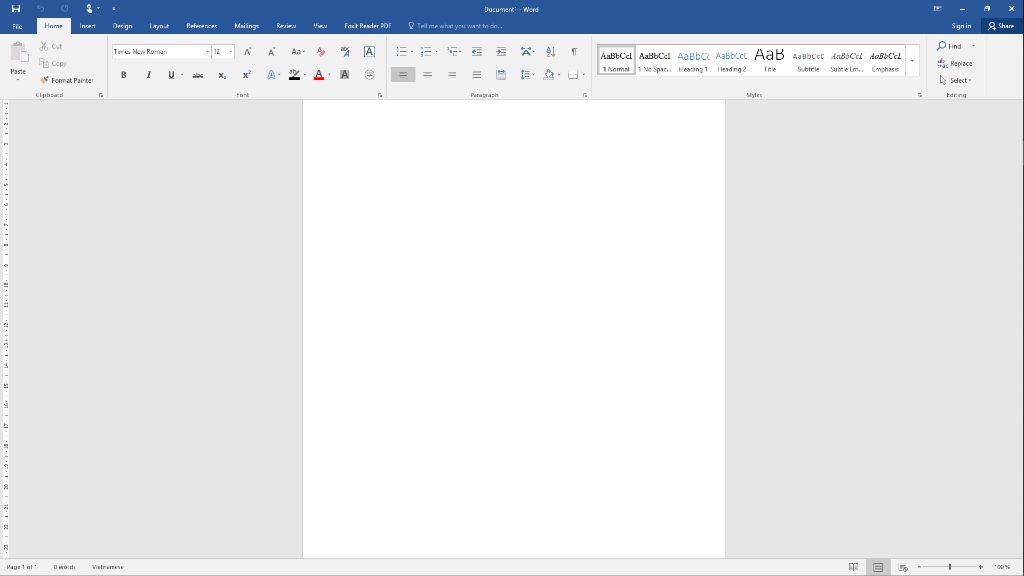
Task: Click the Tell me search box
Action: (455, 26)
